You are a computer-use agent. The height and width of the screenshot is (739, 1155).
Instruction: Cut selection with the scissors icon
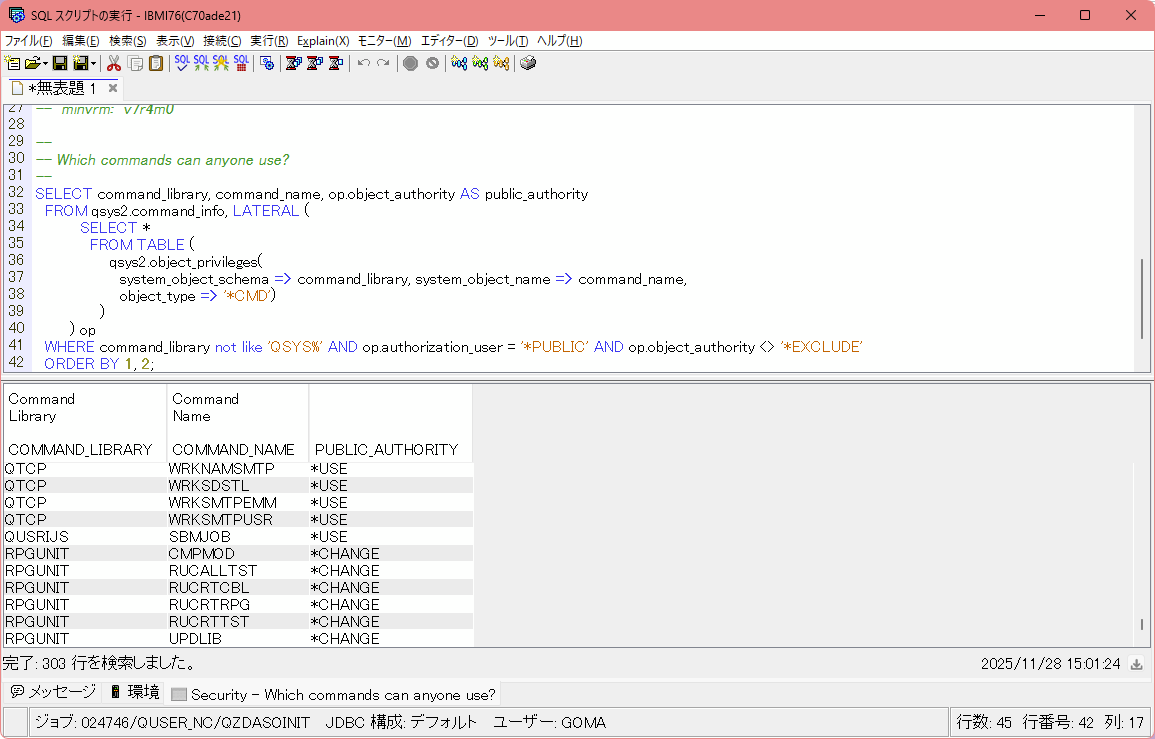(114, 63)
